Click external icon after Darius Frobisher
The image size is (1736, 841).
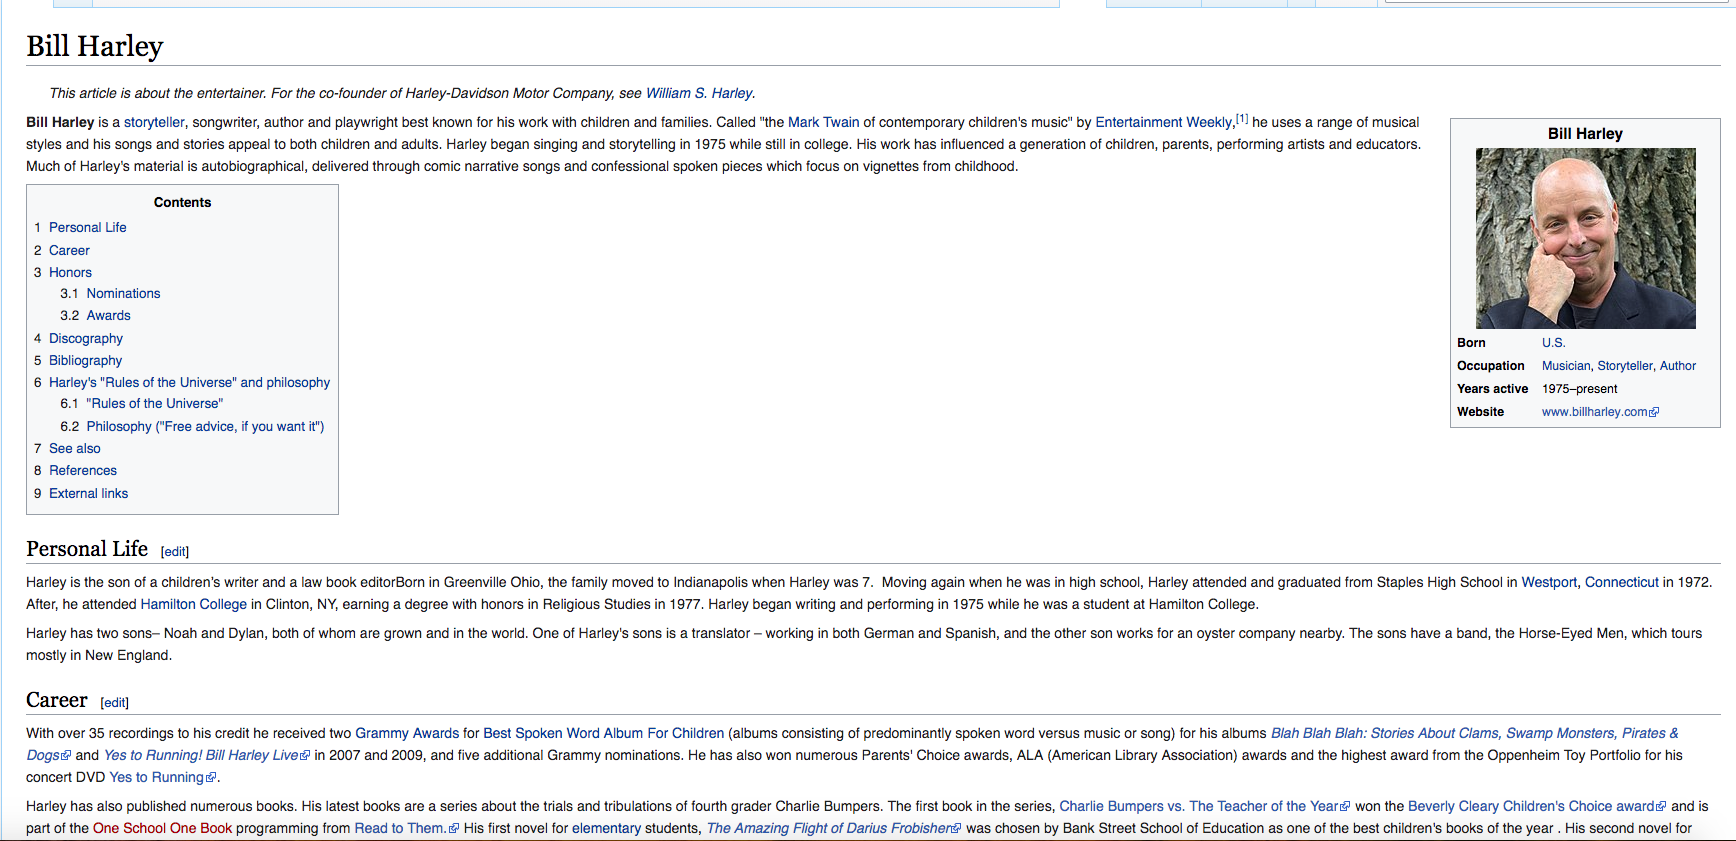pos(956,829)
